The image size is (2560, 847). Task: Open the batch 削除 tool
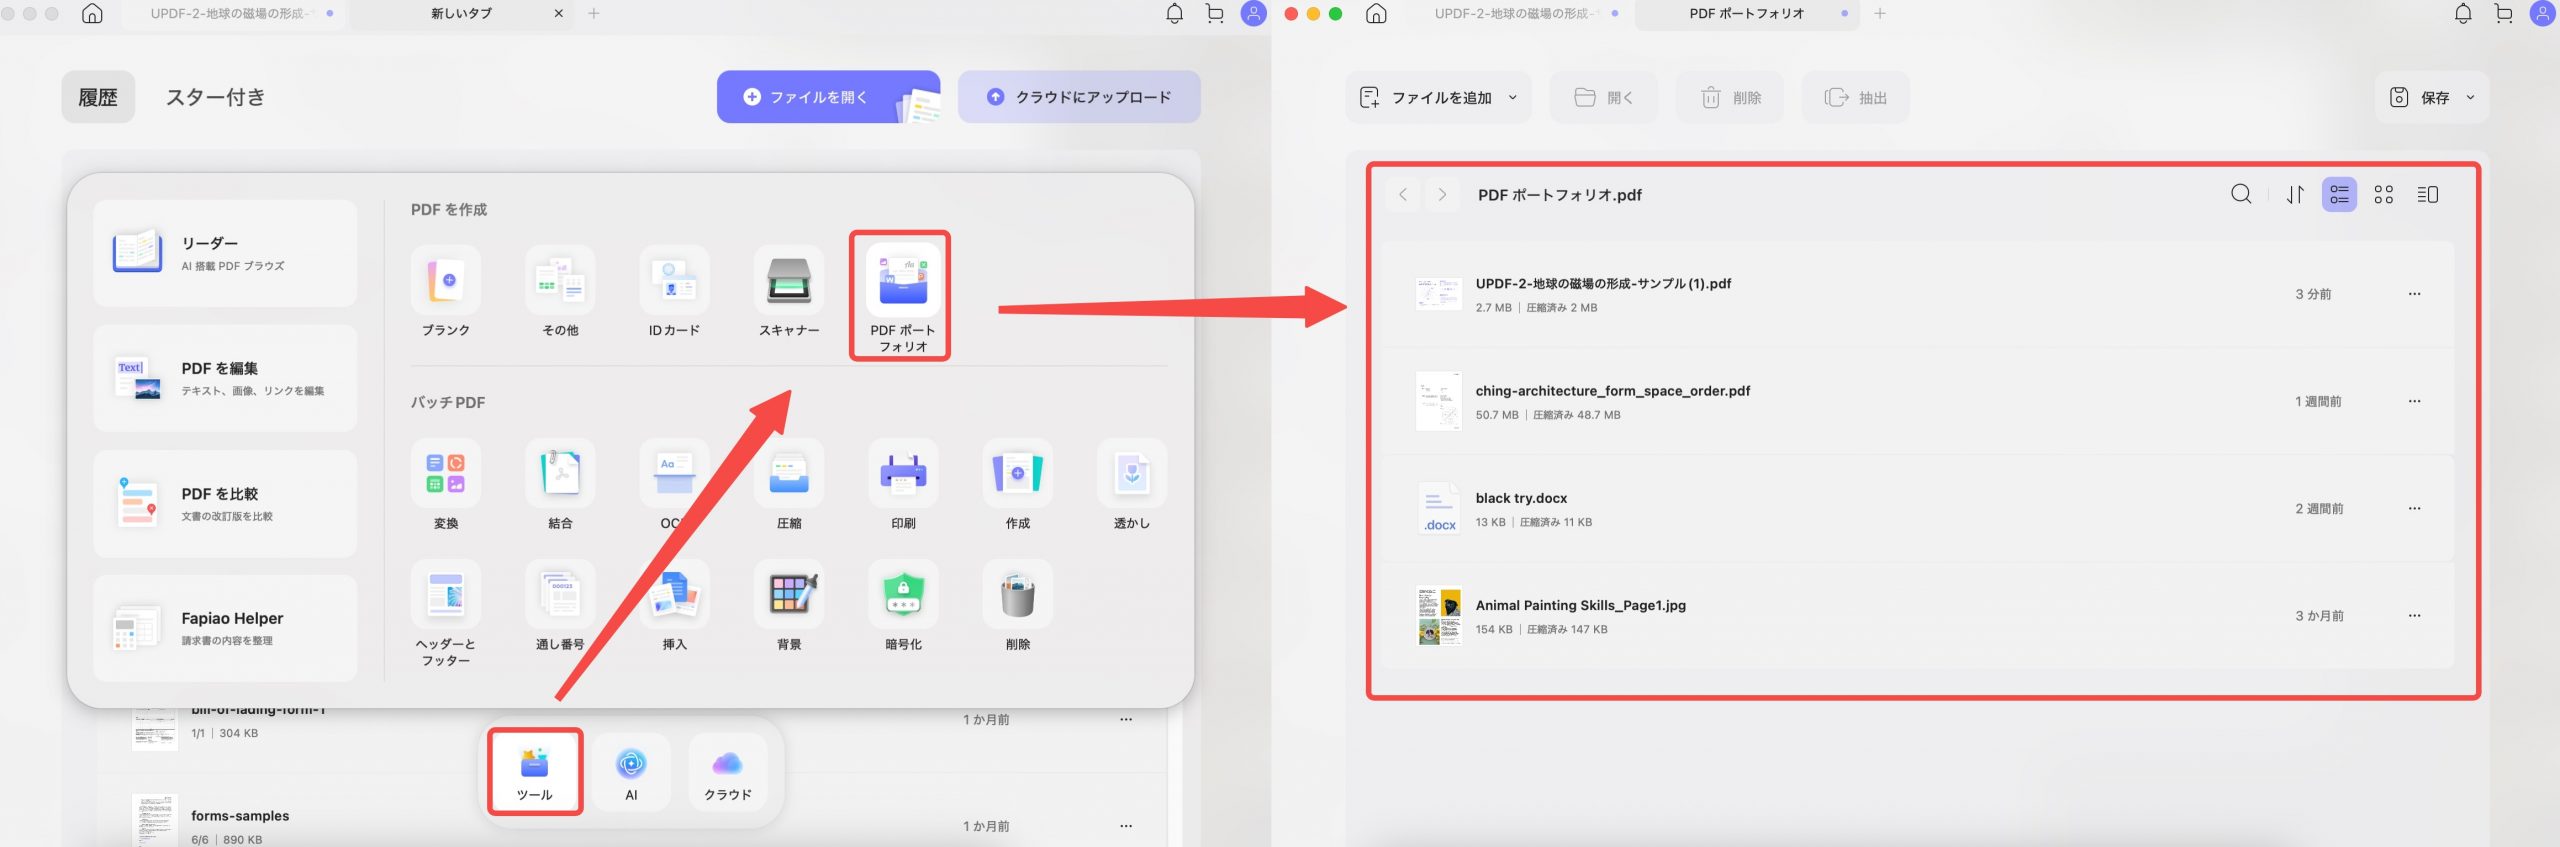1018,594
